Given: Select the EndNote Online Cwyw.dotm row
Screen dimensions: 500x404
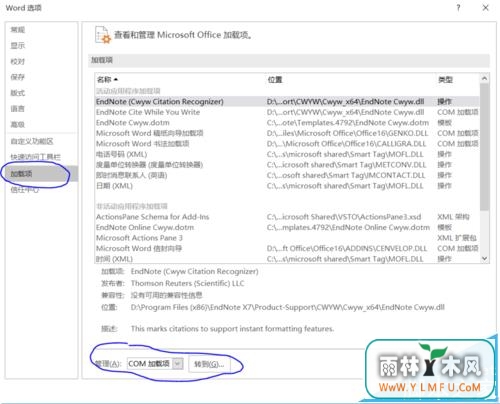Looking at the screenshot, I should point(287,227).
